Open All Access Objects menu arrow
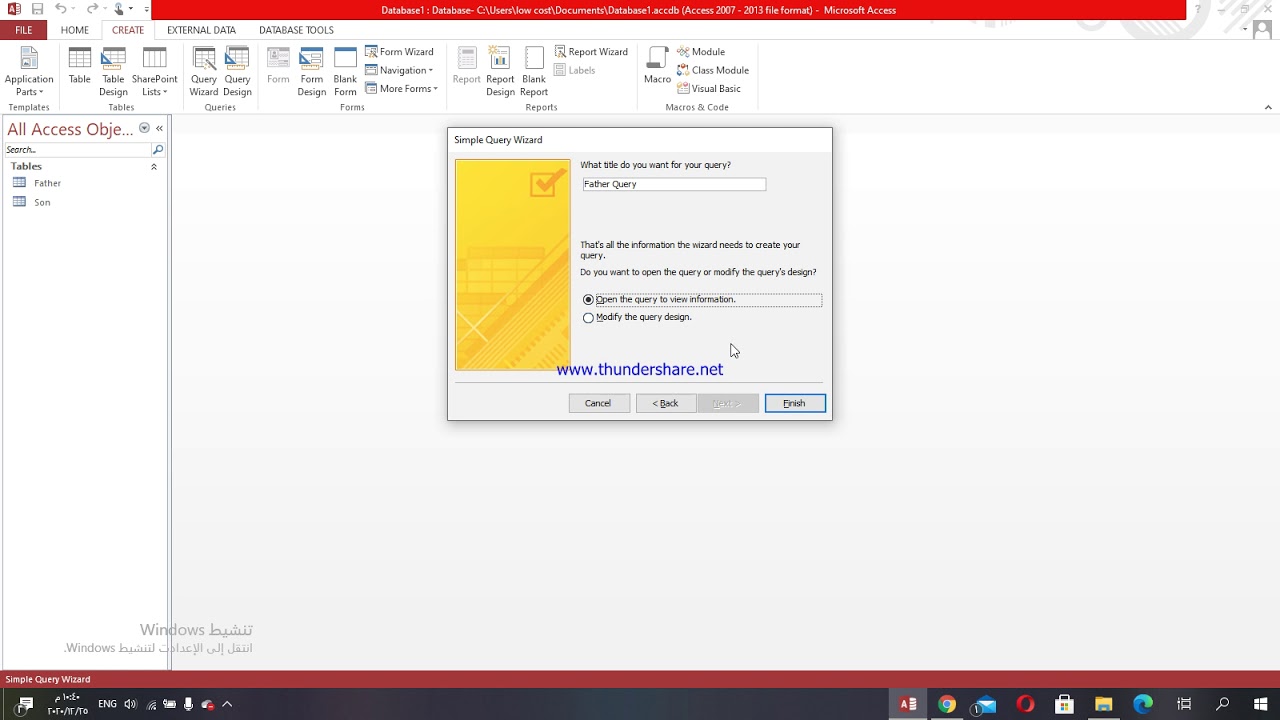 (x=144, y=128)
